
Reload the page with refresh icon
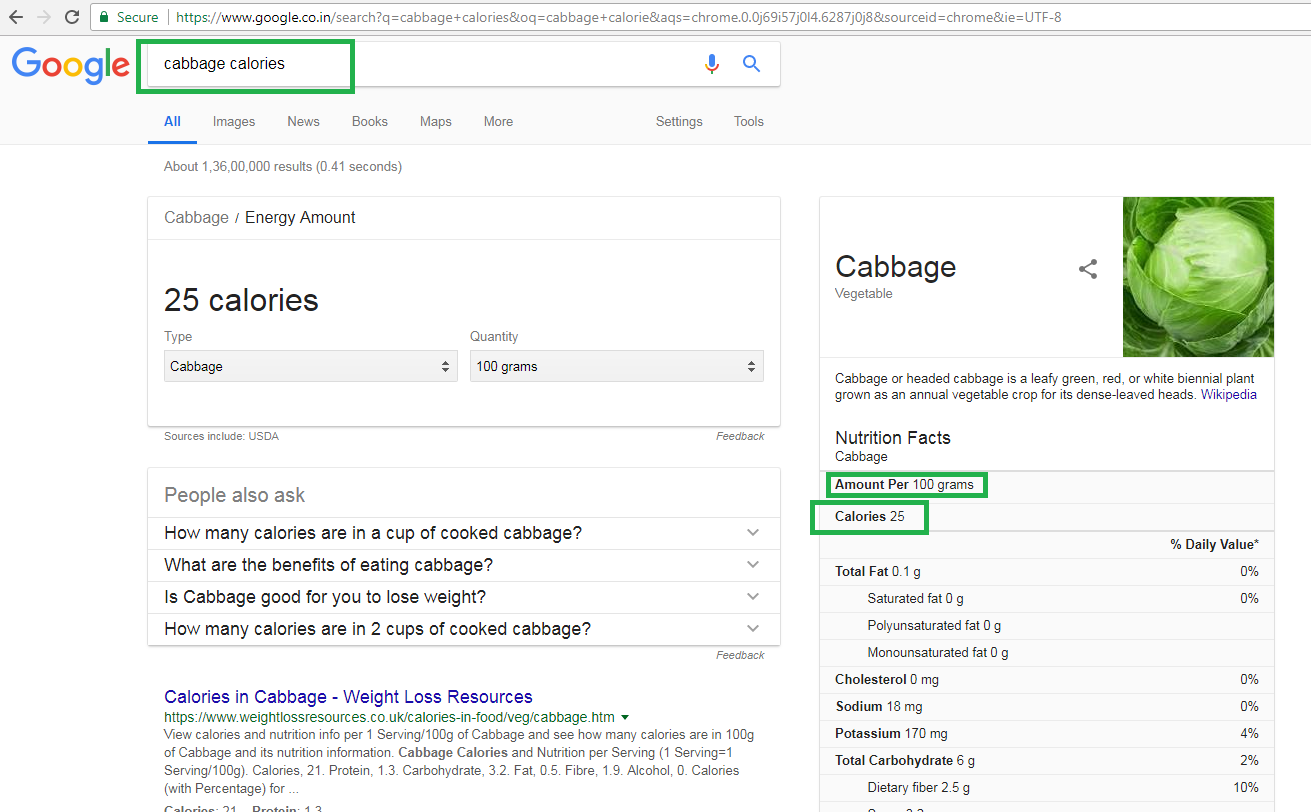72,17
